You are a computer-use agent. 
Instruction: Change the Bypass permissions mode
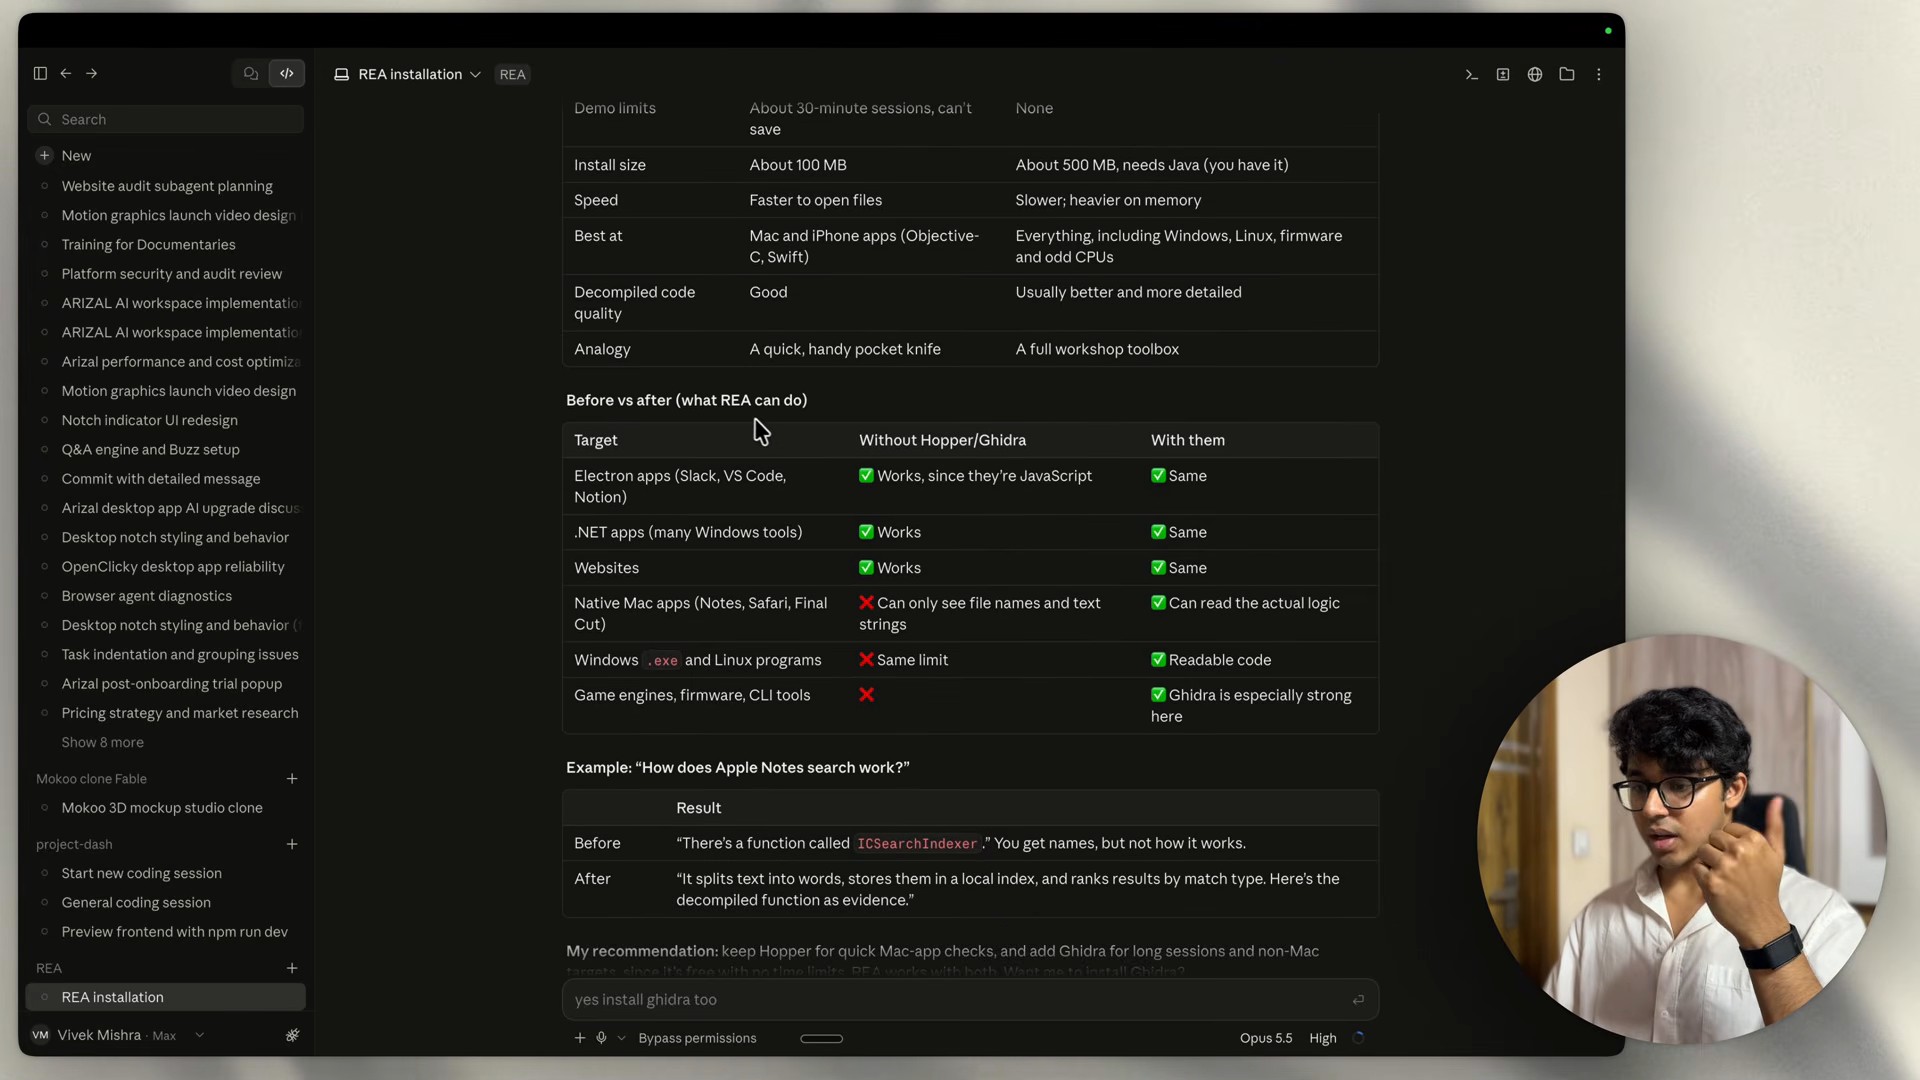[697, 1038]
